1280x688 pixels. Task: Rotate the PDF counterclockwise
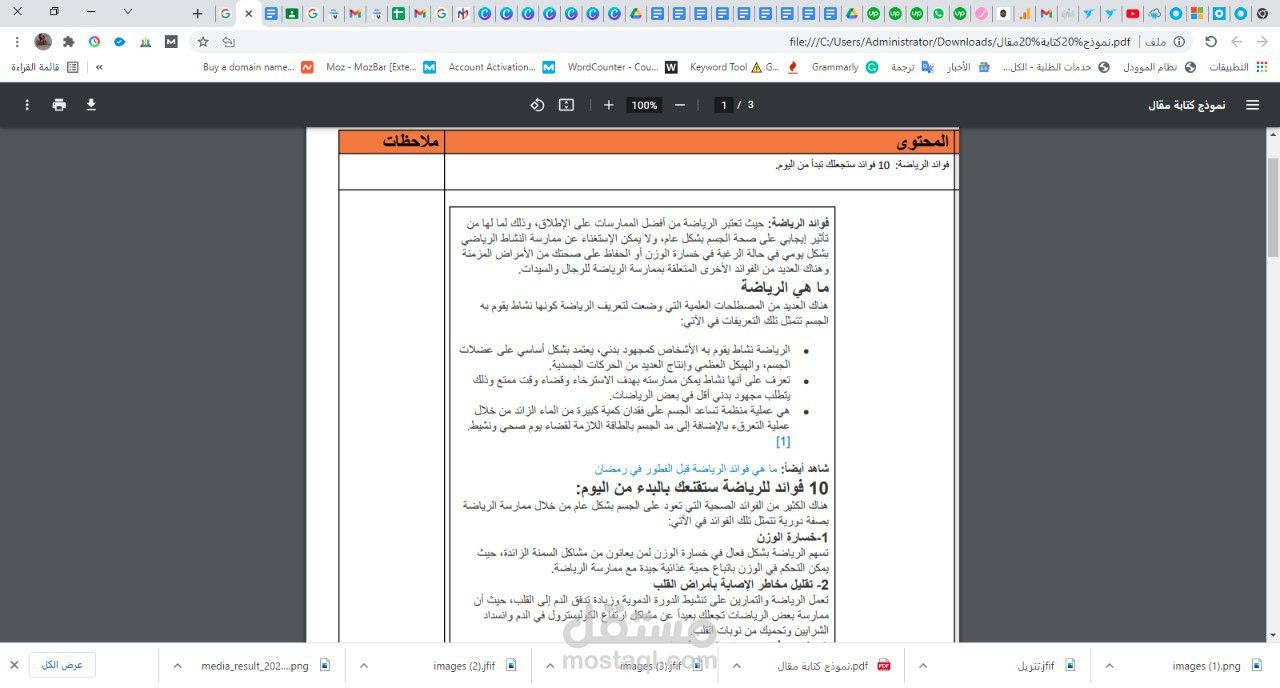coord(537,105)
